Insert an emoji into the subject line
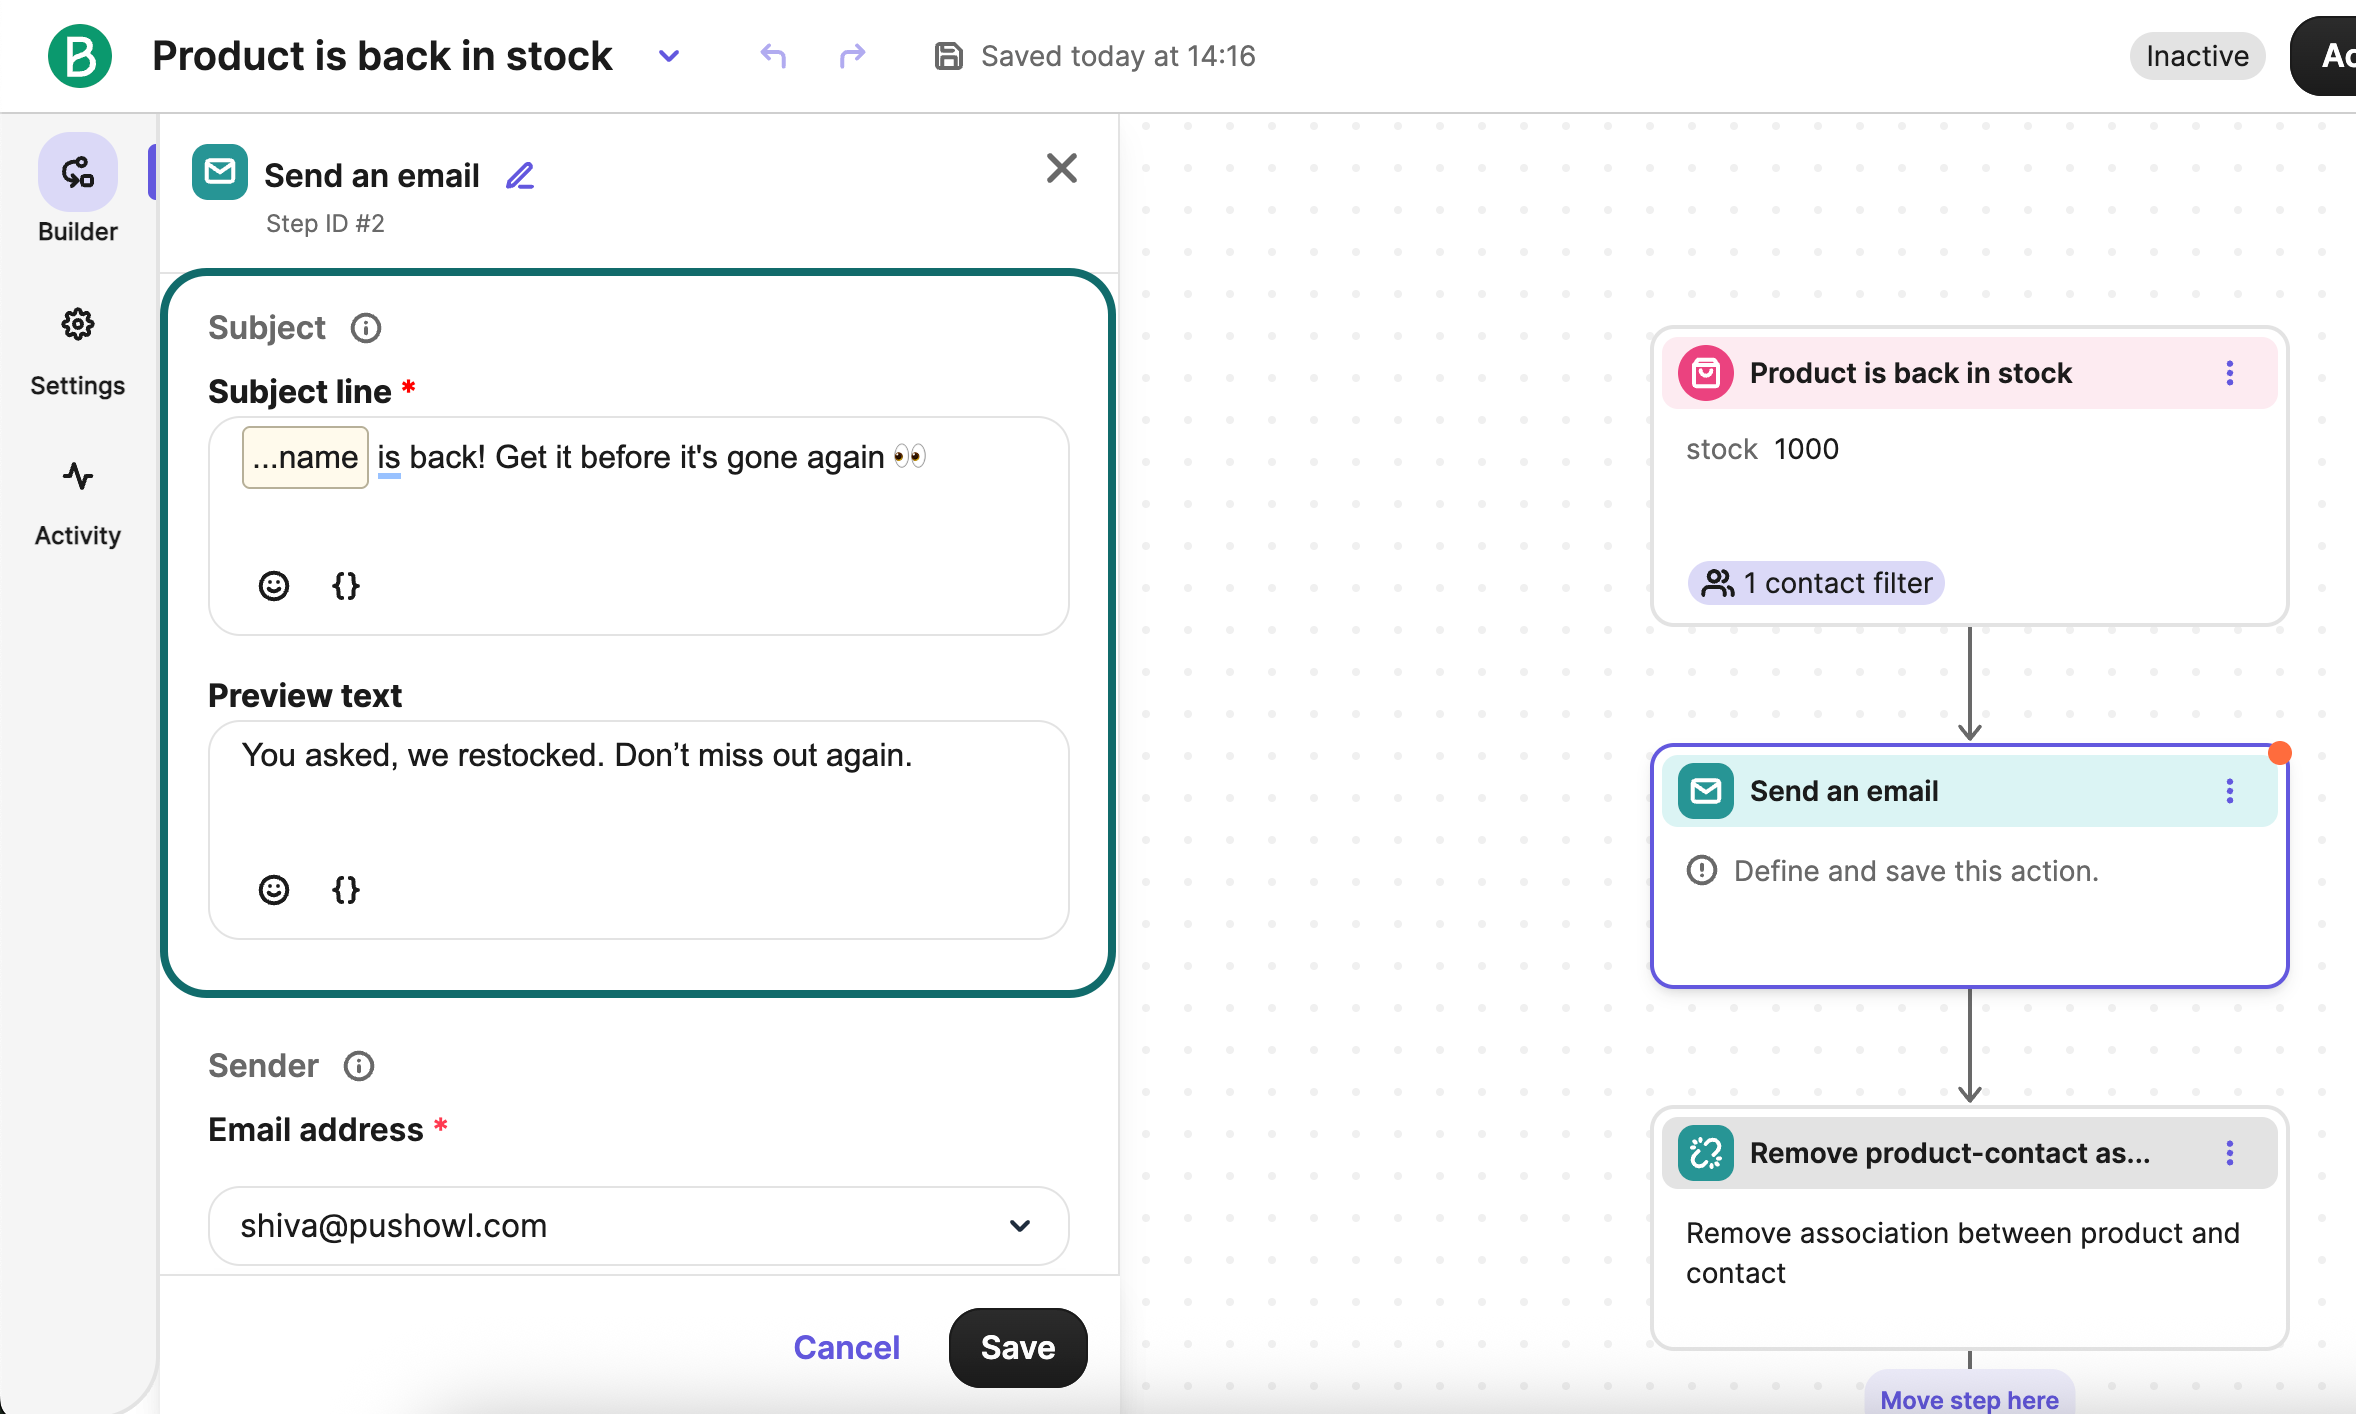The width and height of the screenshot is (2356, 1414). [x=274, y=585]
